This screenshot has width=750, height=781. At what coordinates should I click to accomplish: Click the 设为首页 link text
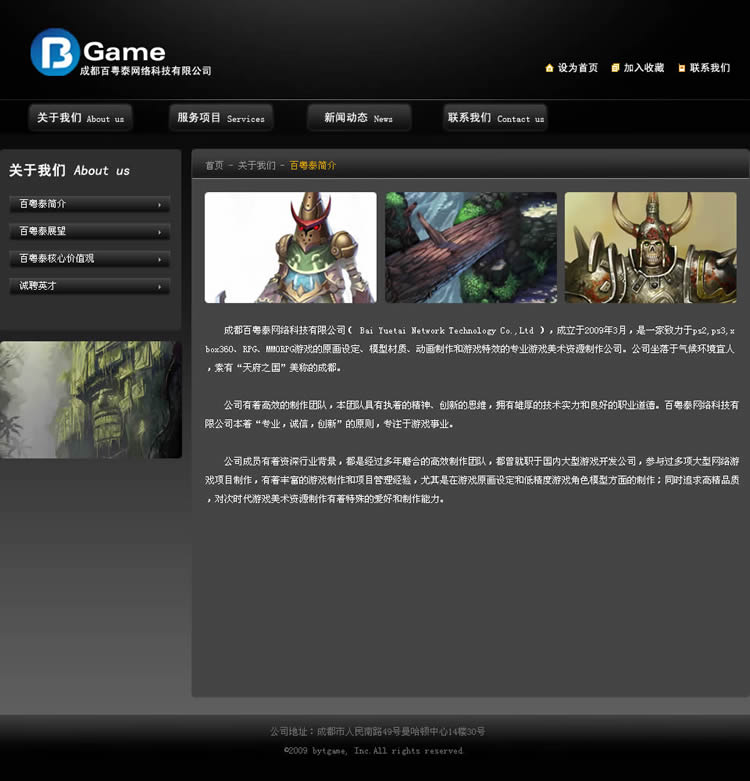577,68
